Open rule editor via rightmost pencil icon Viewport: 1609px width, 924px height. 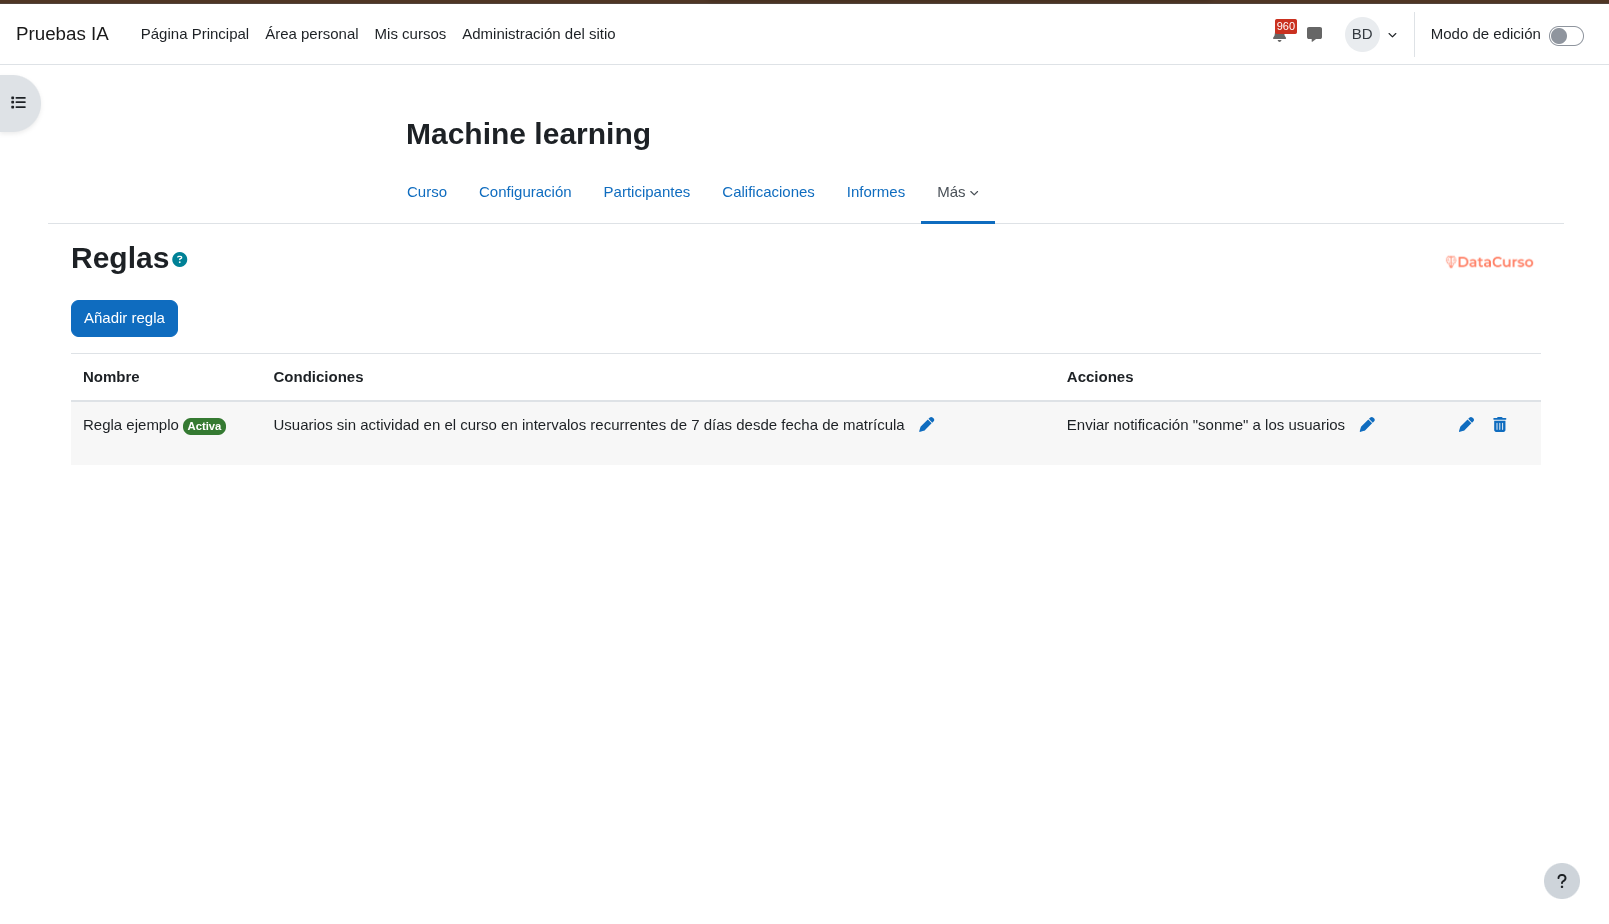pos(1466,424)
